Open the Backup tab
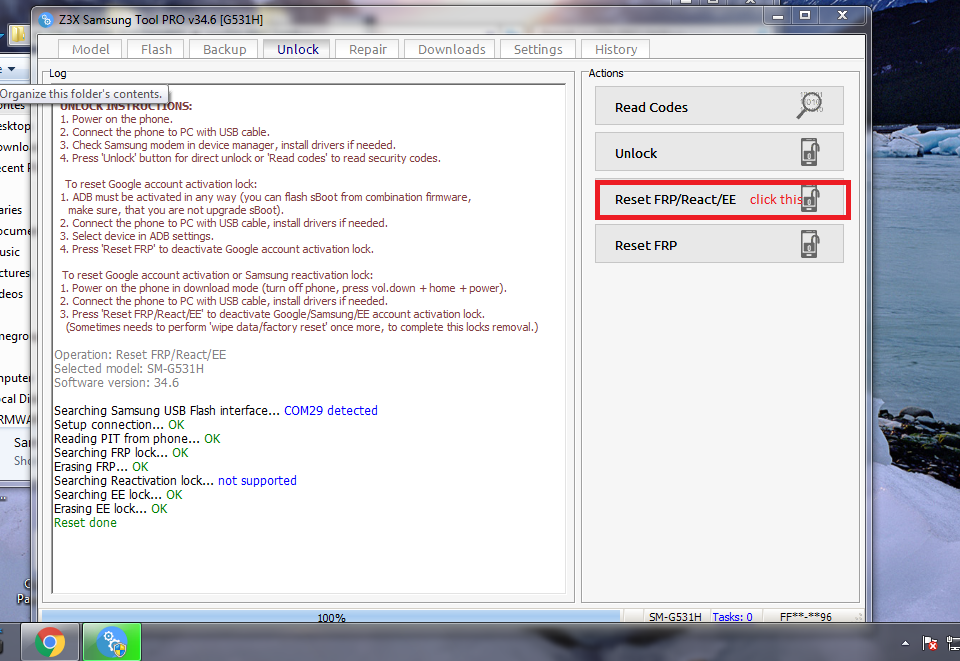The height and width of the screenshot is (661, 960). (x=224, y=50)
